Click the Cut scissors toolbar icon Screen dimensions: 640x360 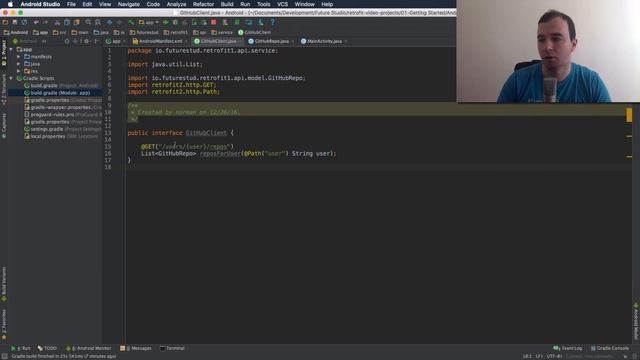click(57, 22)
